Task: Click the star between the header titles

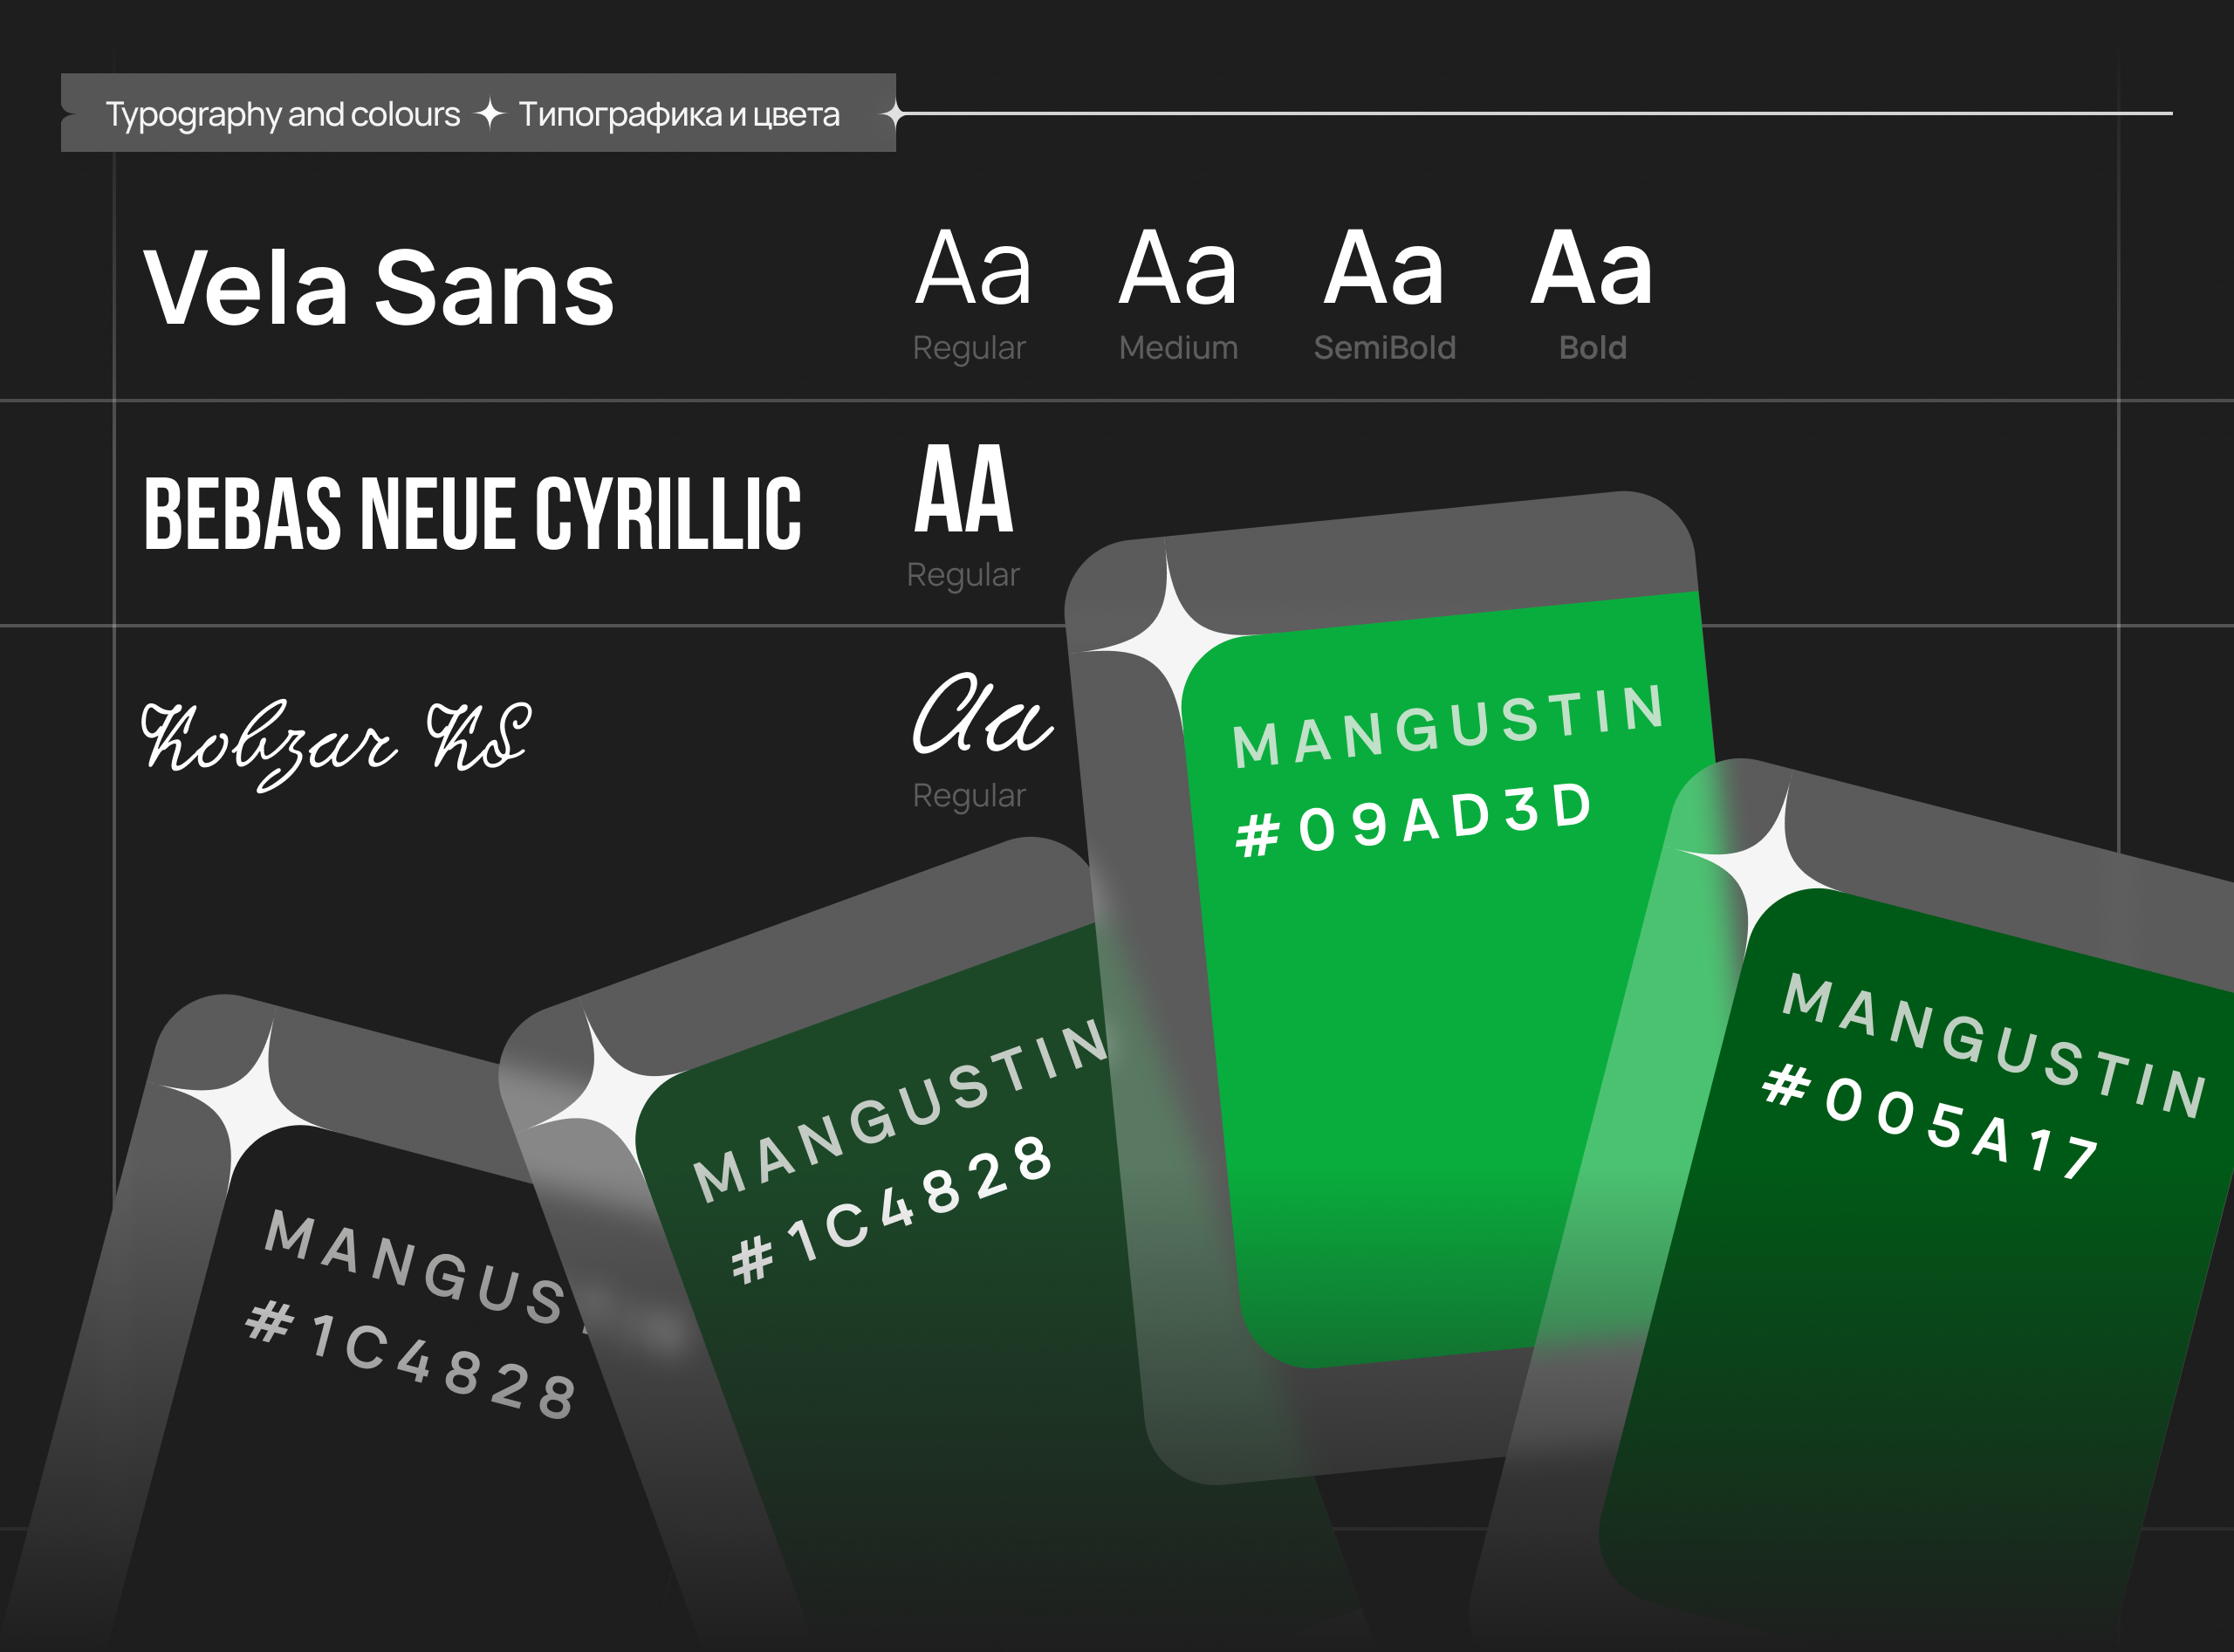Action: click(489, 114)
